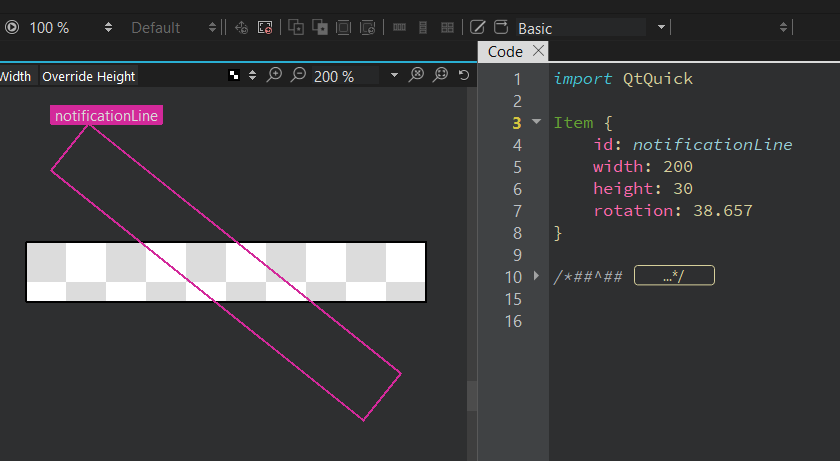Screen dimensions: 840x461
Task: Click the zoom to selection icon
Action: [x=440, y=75]
